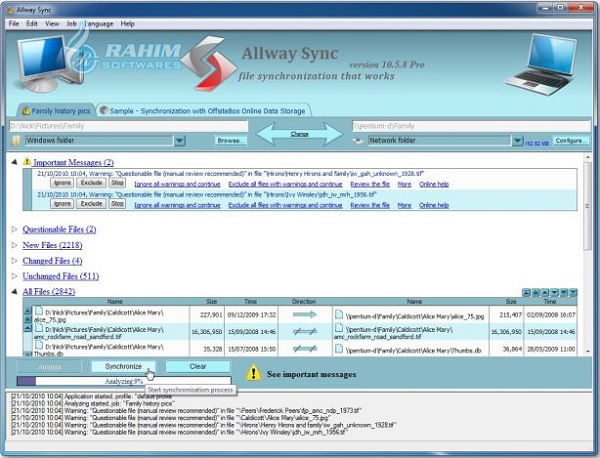Open the Network folder dropdown arrow

pos(517,141)
